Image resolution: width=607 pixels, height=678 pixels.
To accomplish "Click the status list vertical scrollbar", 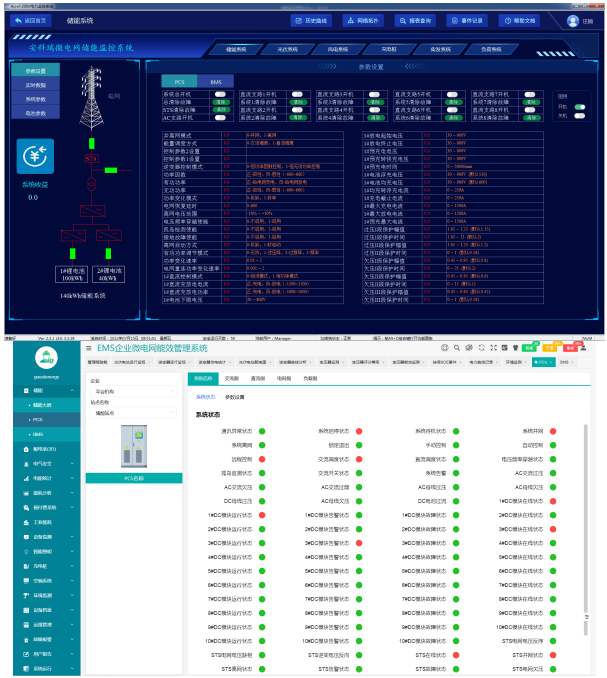I will tap(586, 530).
